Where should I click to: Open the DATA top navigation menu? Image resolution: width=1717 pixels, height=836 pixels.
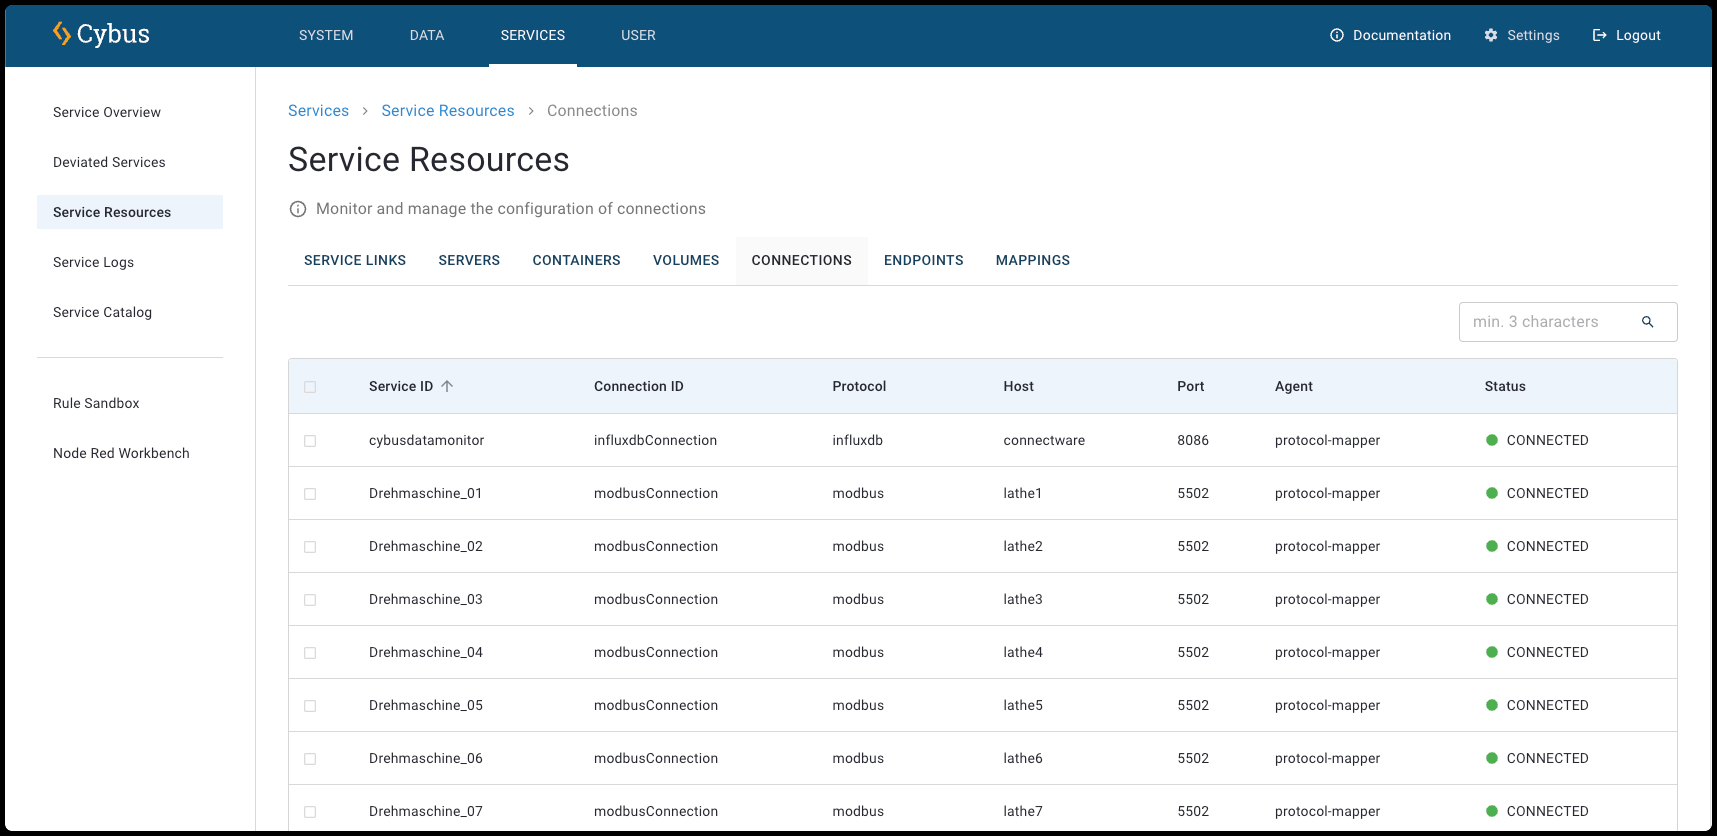coord(427,35)
